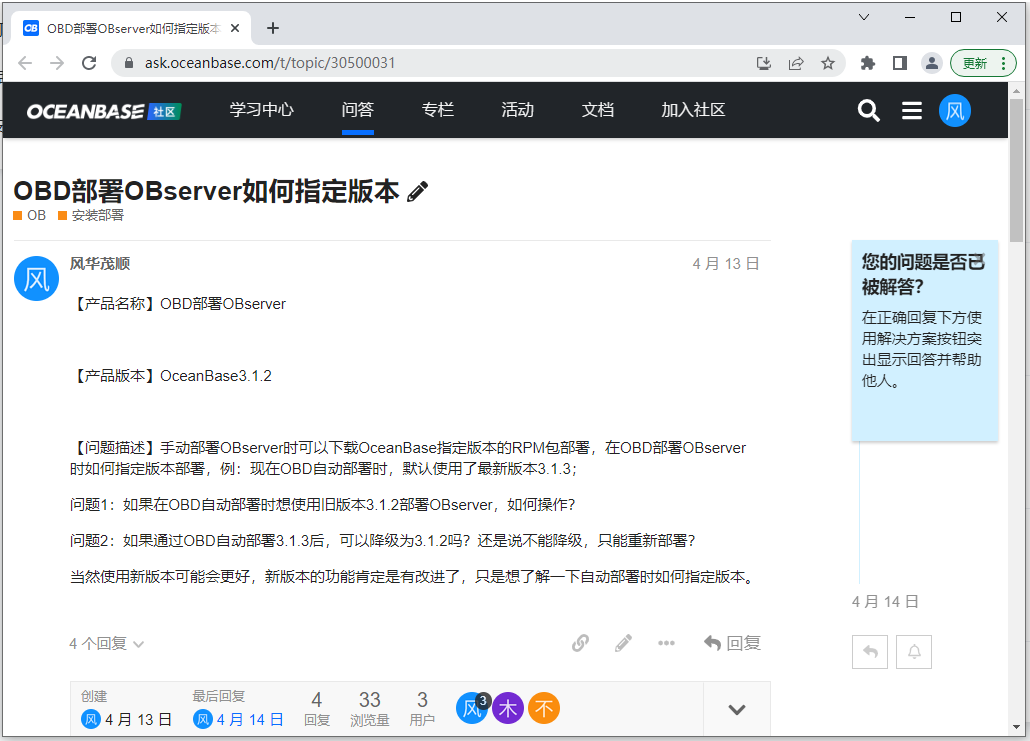Open the tab search chevron
This screenshot has height=741, width=1030.
864,17
